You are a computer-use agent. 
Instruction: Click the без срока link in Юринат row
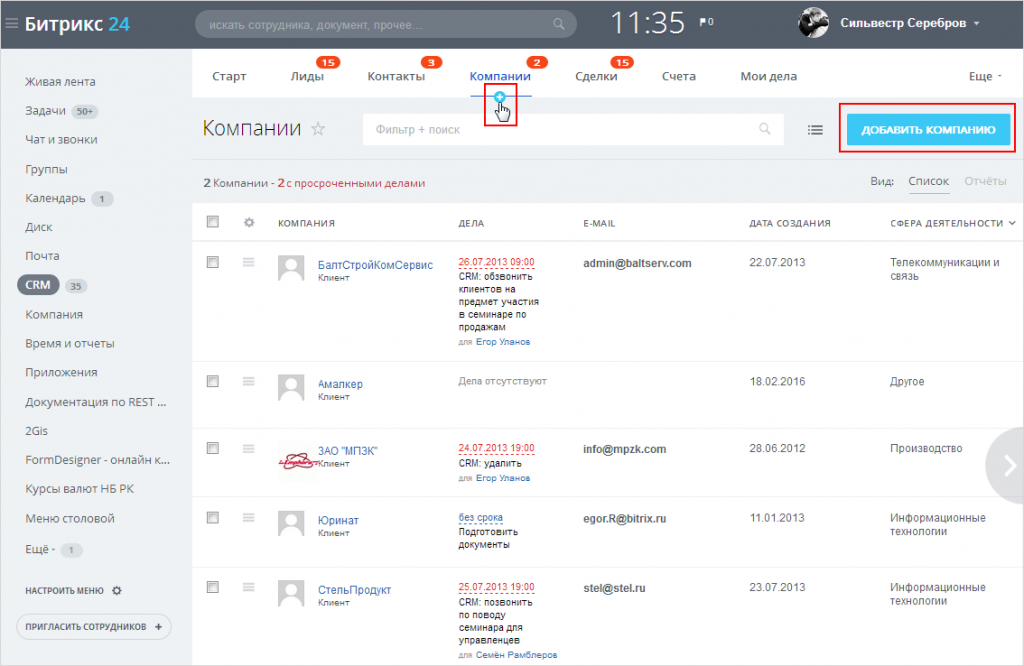click(x=481, y=517)
